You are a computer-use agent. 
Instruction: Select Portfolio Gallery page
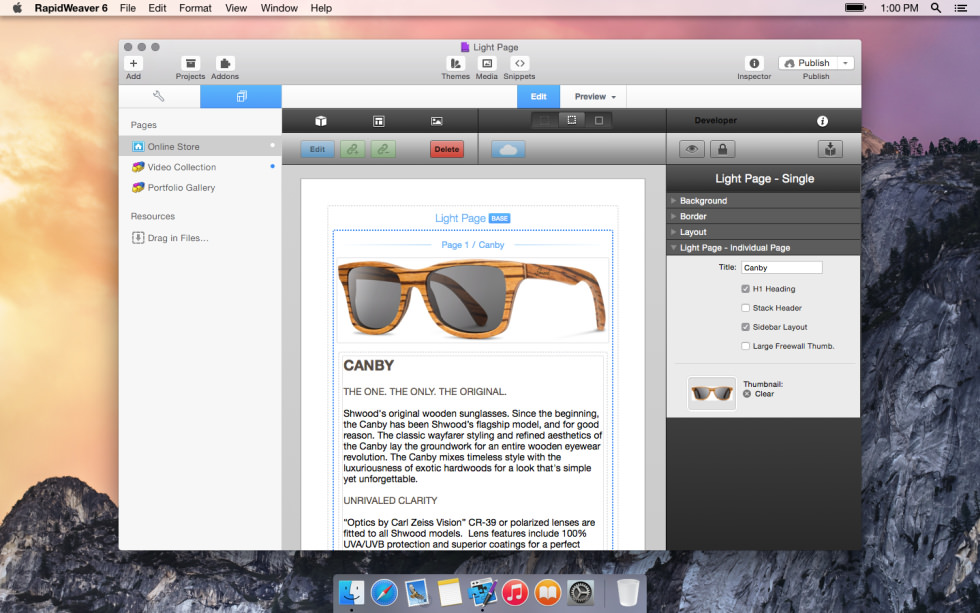point(200,187)
